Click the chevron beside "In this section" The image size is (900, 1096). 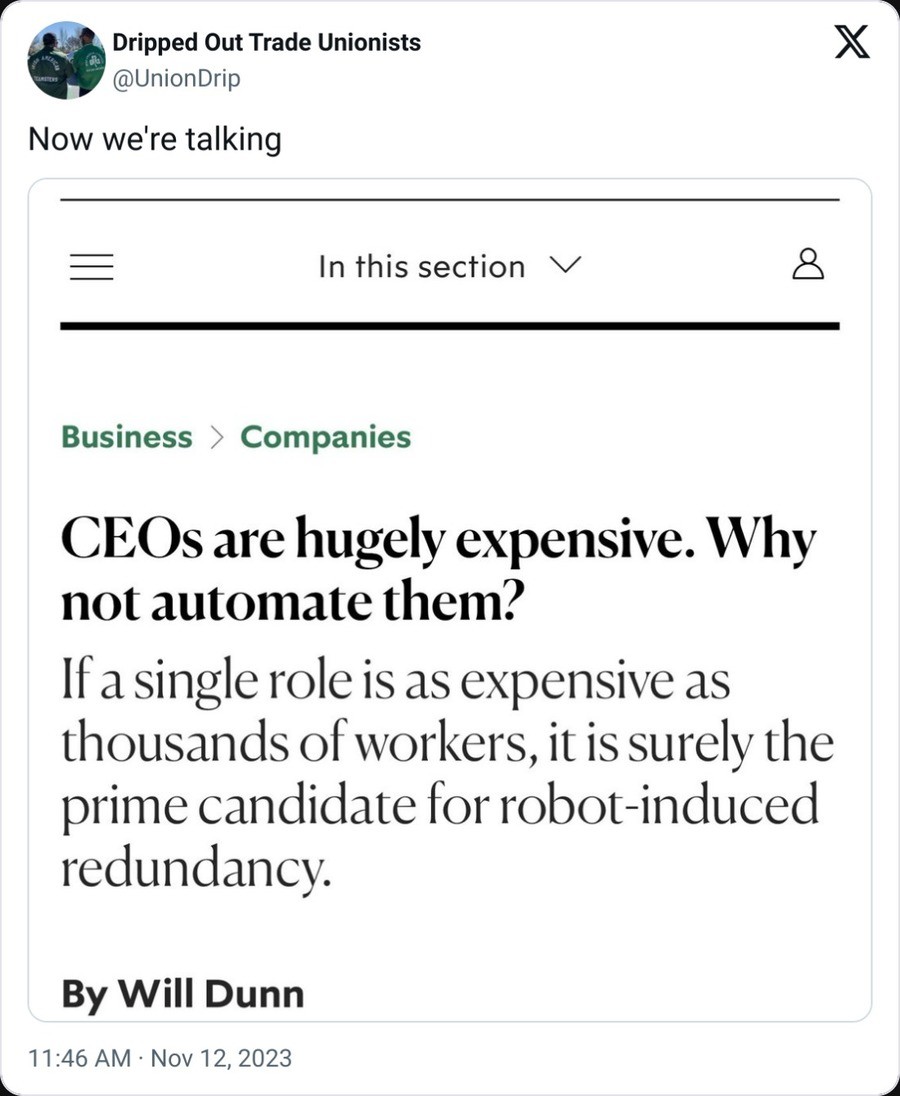click(x=565, y=266)
